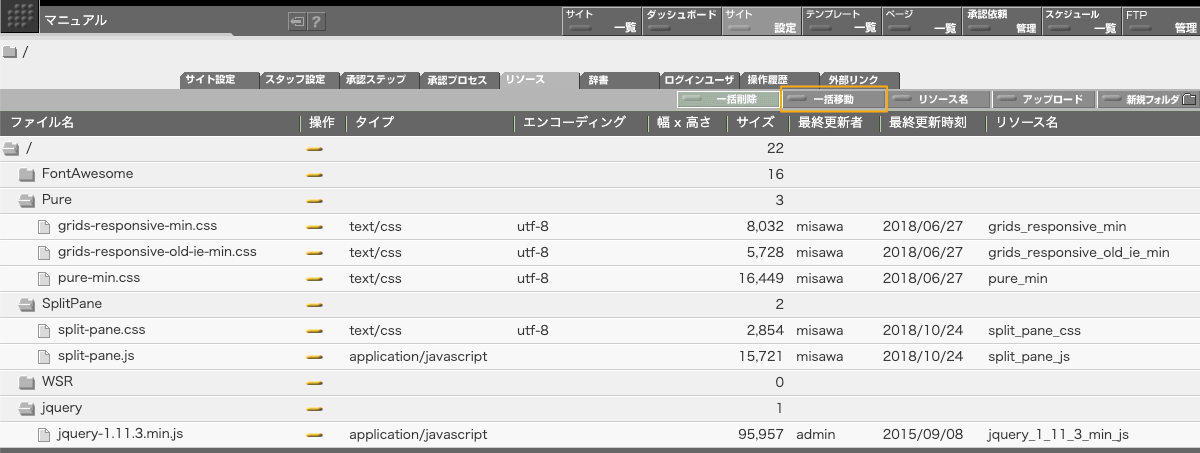Viewport: 1200px width, 453px height.
Task: Collapse the SplitPane folder
Action: pyautogui.click(x=27, y=304)
